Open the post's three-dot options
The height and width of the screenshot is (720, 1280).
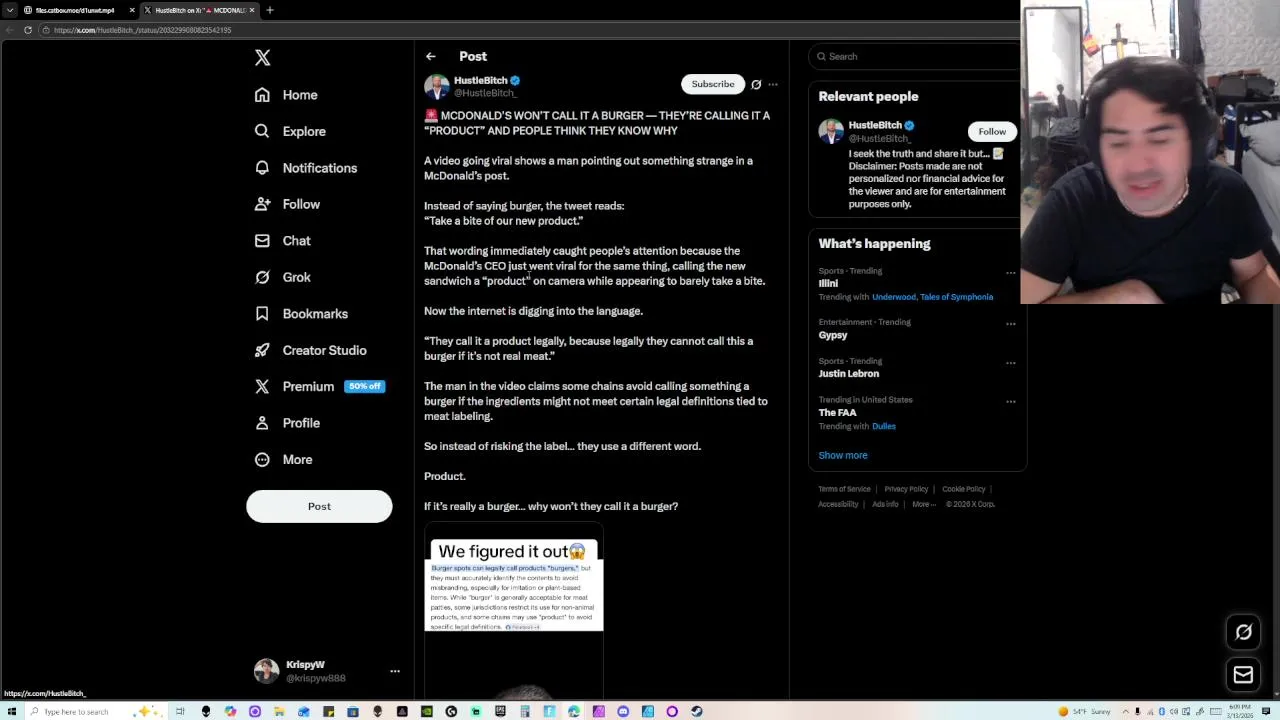pyautogui.click(x=773, y=85)
